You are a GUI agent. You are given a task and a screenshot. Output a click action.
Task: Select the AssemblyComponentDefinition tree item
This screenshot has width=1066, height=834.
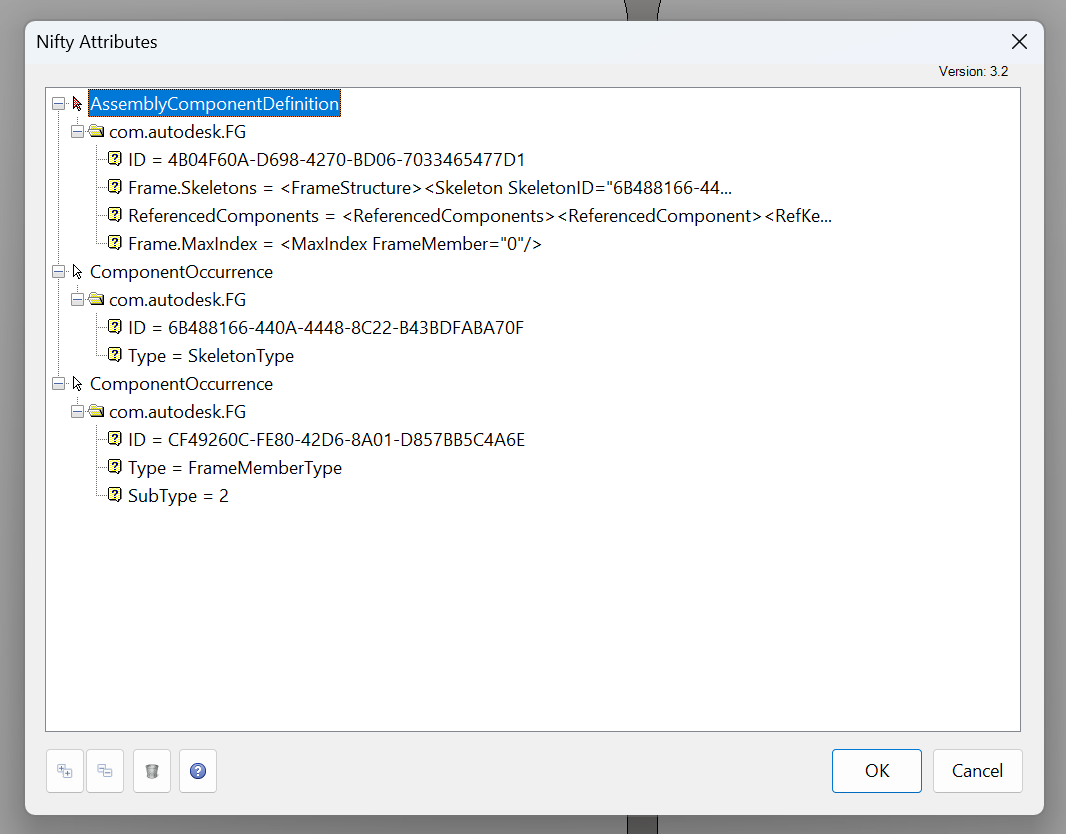click(x=214, y=103)
